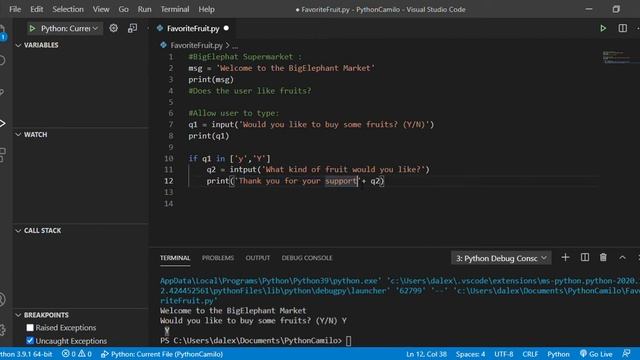Screen dimensions: 640x360
Task: Open the debug console view icon
Action: pos(132,28)
